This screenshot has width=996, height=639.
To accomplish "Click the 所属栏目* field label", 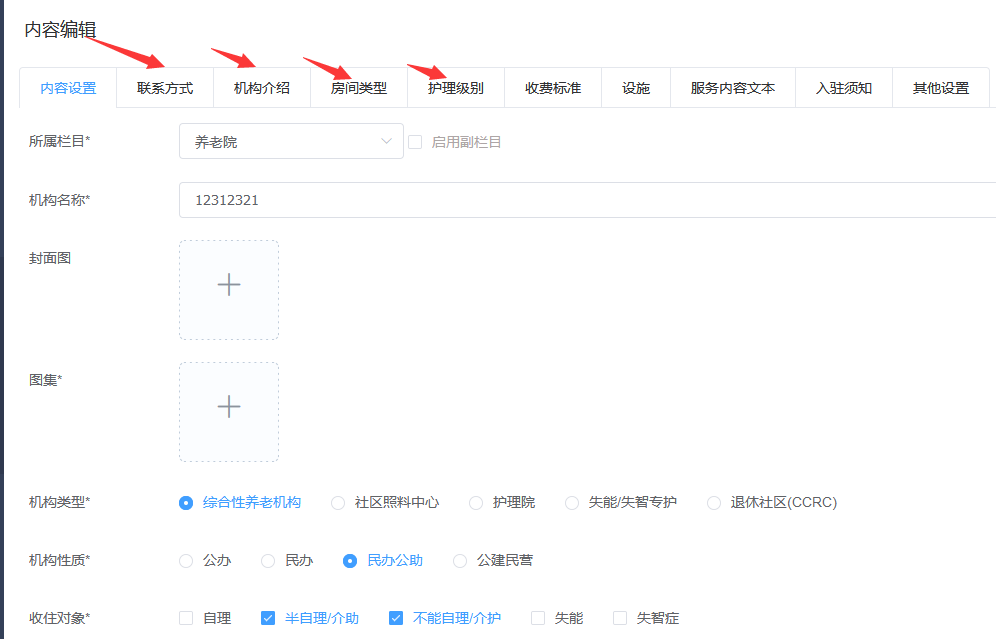I will [60, 141].
